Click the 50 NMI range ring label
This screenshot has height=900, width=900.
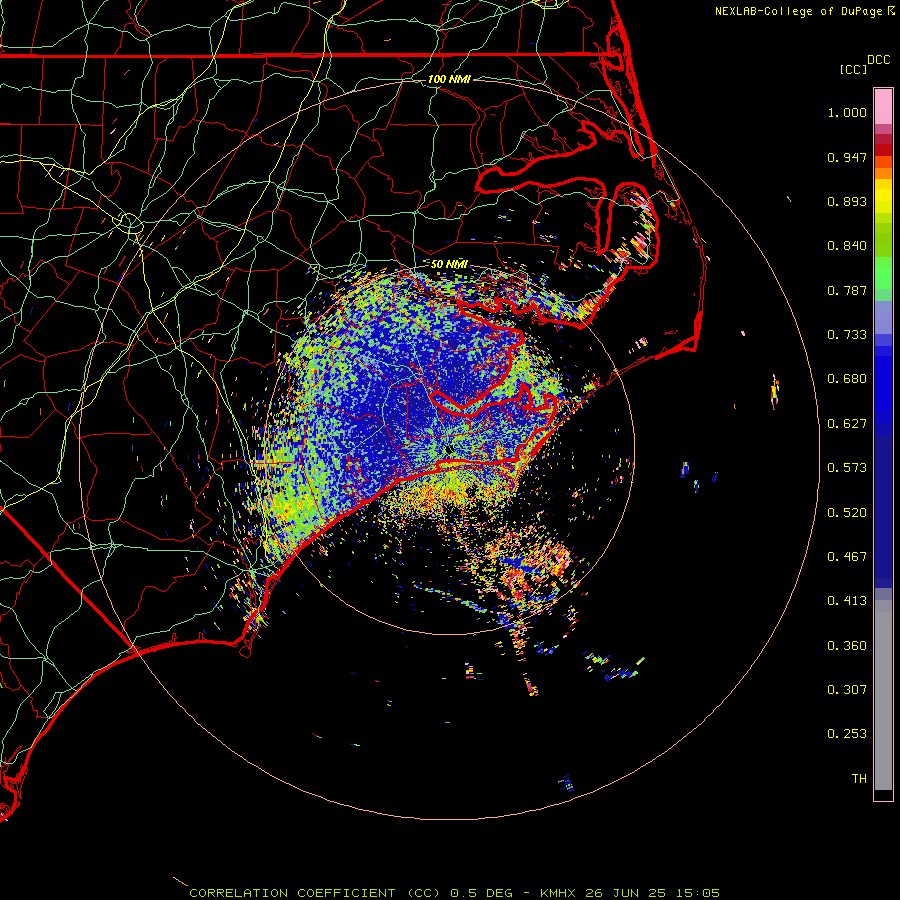click(449, 265)
